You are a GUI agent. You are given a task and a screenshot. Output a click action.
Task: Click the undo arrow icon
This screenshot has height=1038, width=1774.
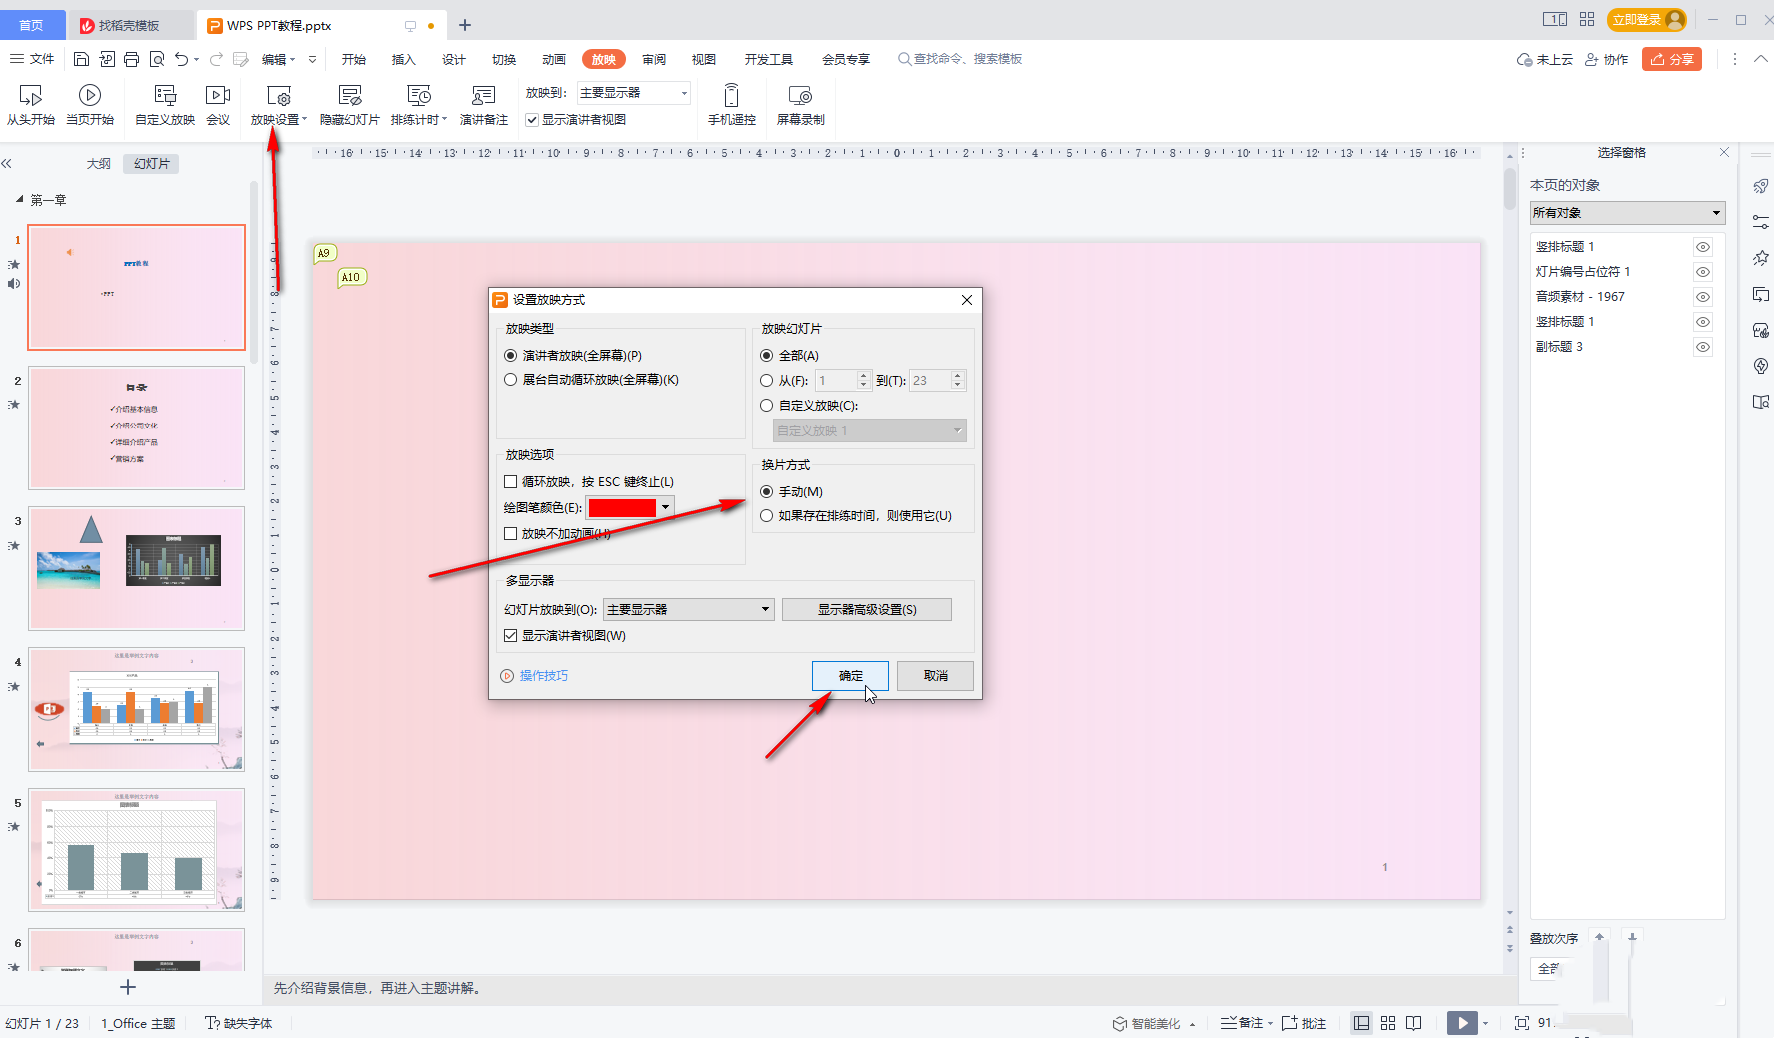[181, 59]
